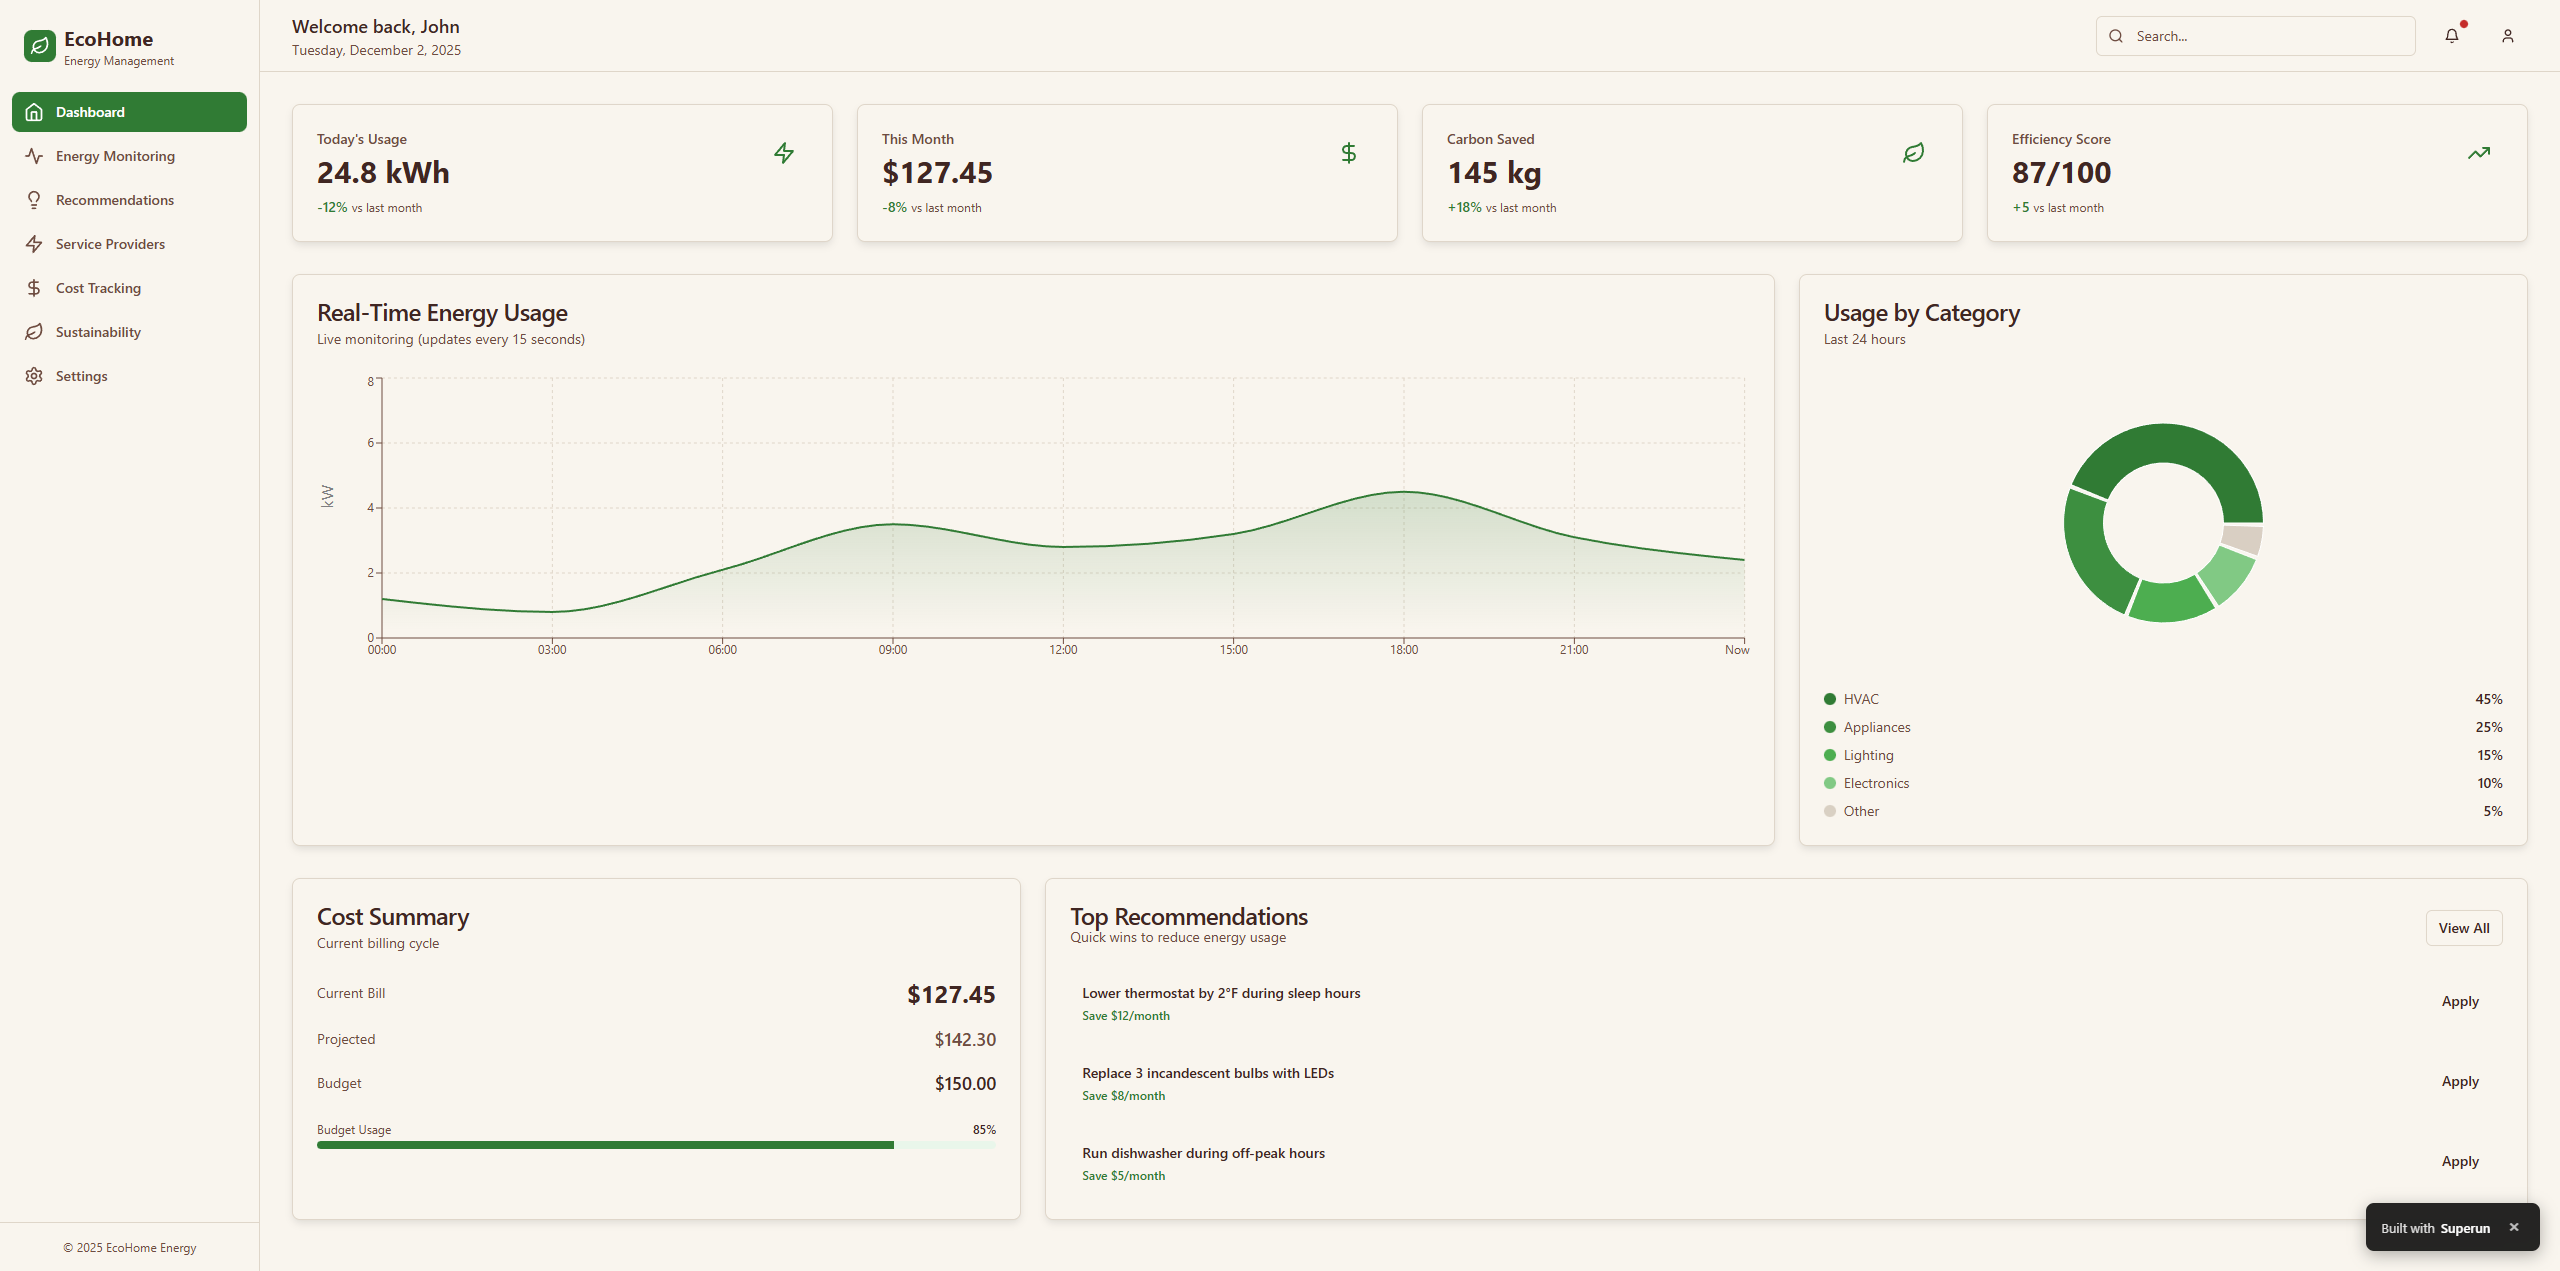The image size is (2560, 1271).
Task: Click the dollar icon in This Month card
Action: [1348, 153]
